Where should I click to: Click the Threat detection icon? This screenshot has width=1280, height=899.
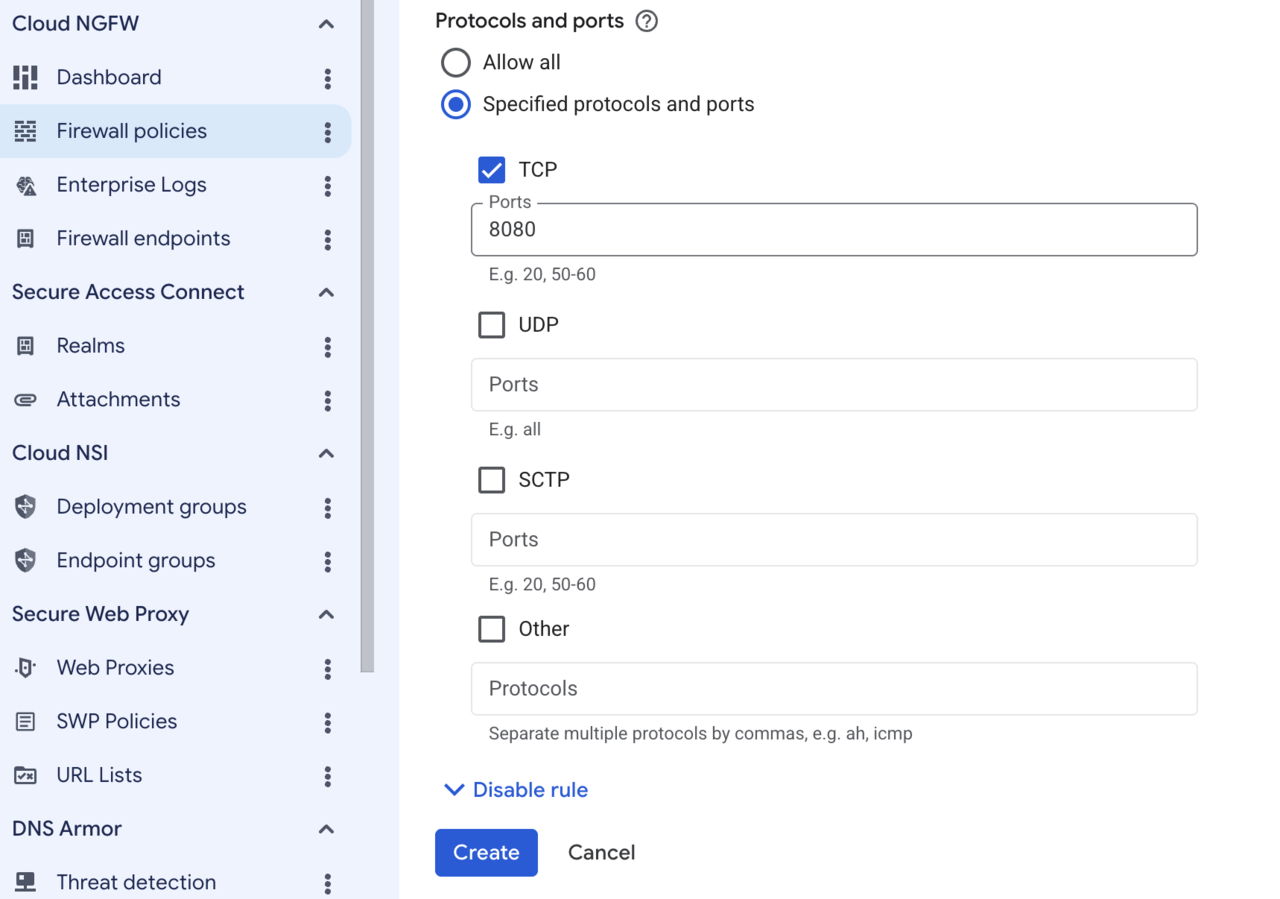[25, 882]
